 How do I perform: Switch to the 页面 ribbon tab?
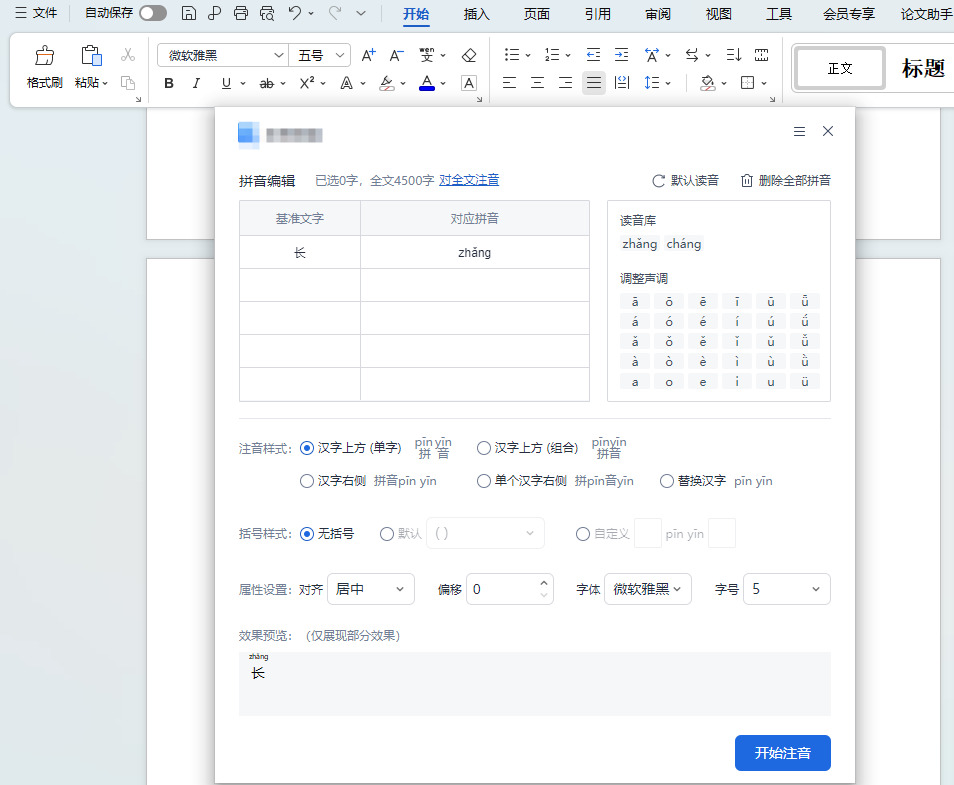pos(537,13)
